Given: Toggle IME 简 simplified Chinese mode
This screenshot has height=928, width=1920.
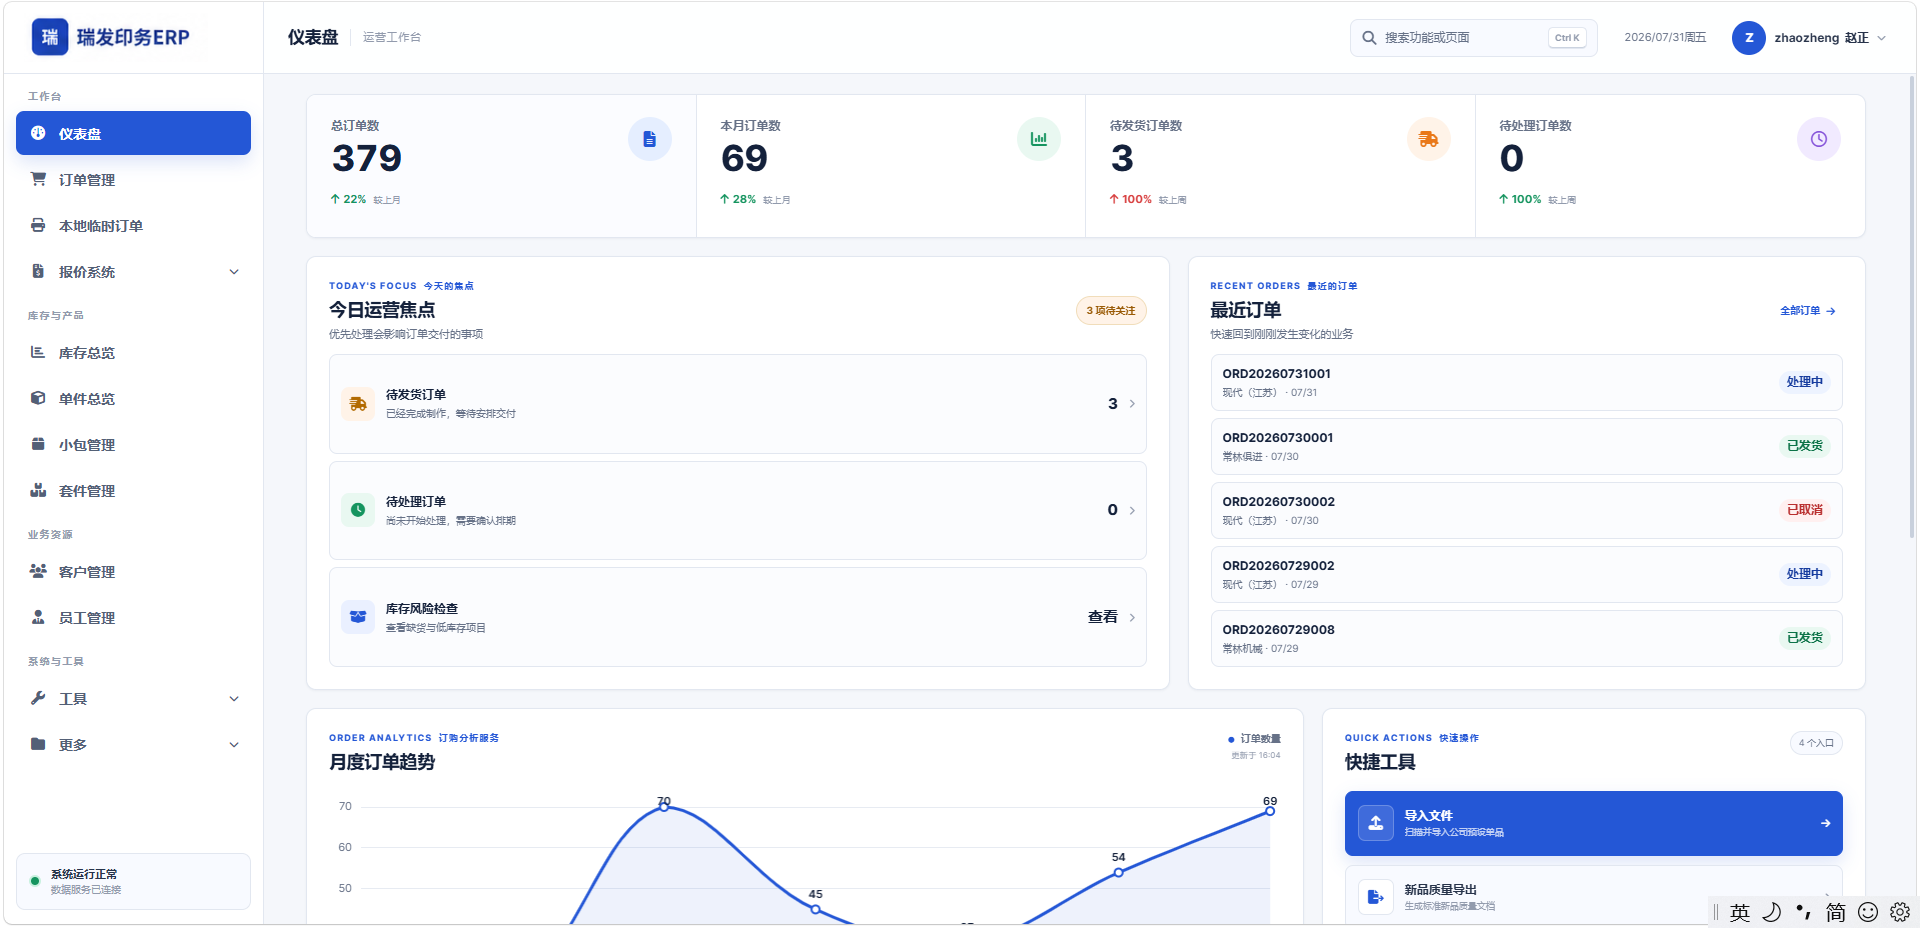Looking at the screenshot, I should click(x=1836, y=912).
